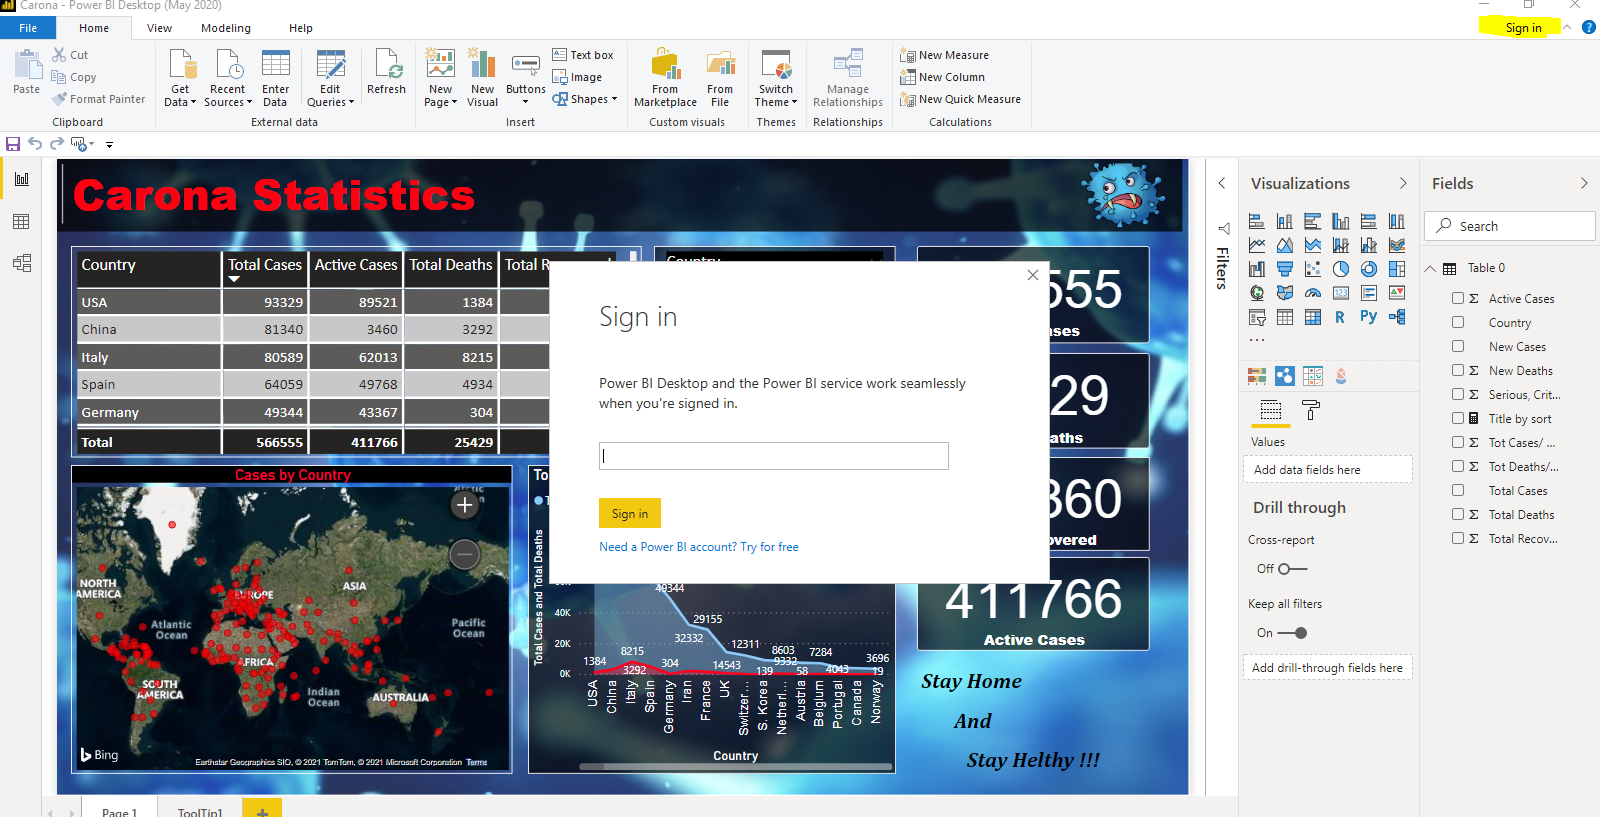
Task: Check the Total Deaths field
Action: pyautogui.click(x=1458, y=514)
